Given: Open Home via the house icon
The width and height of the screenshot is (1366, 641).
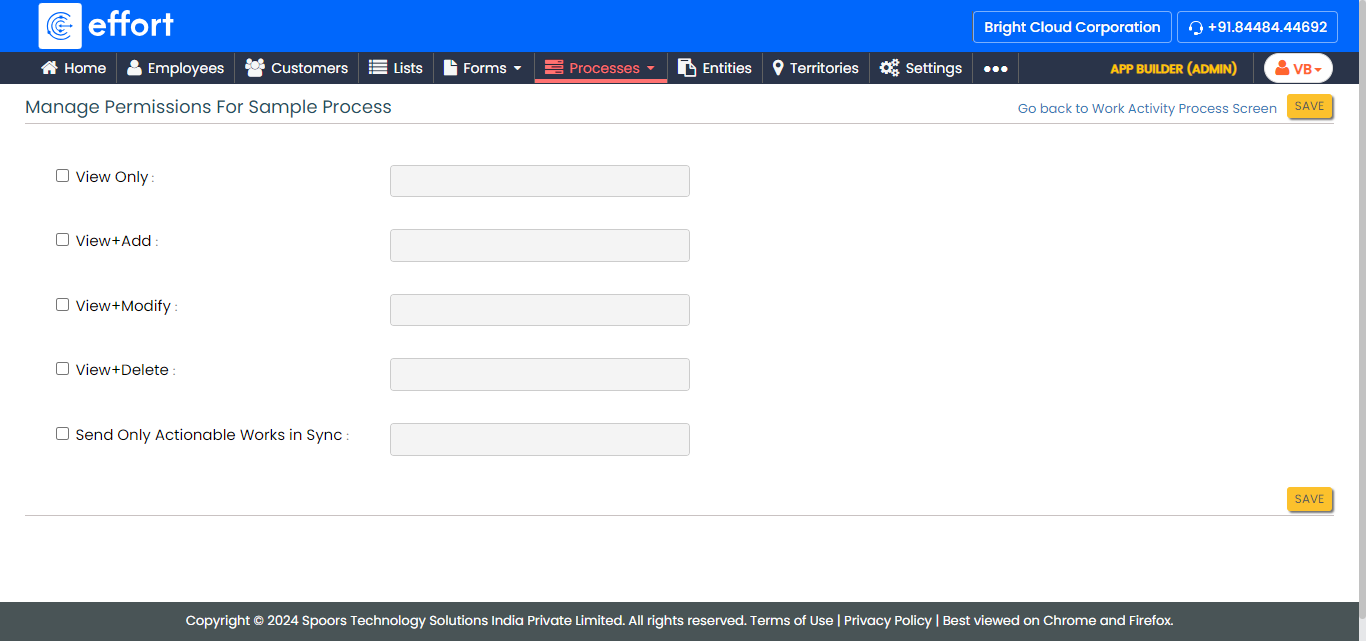Looking at the screenshot, I should pyautogui.click(x=49, y=68).
